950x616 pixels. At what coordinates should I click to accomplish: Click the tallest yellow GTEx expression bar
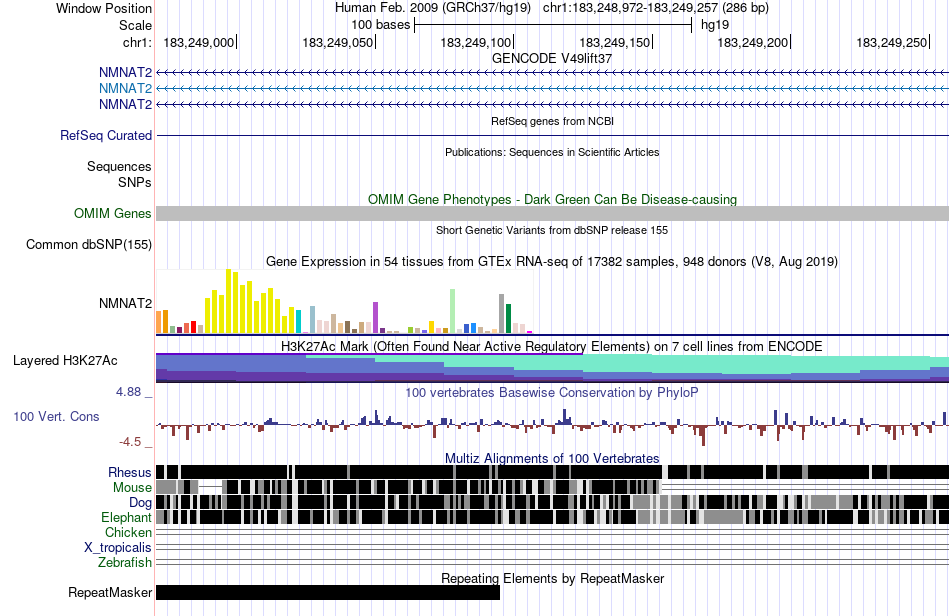coord(228,301)
